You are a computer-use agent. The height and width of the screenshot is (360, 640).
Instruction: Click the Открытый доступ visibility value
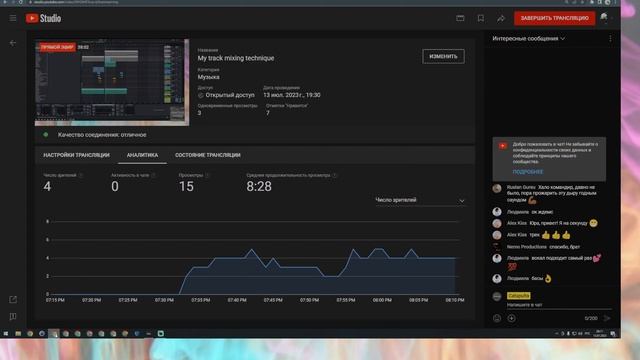(x=230, y=95)
